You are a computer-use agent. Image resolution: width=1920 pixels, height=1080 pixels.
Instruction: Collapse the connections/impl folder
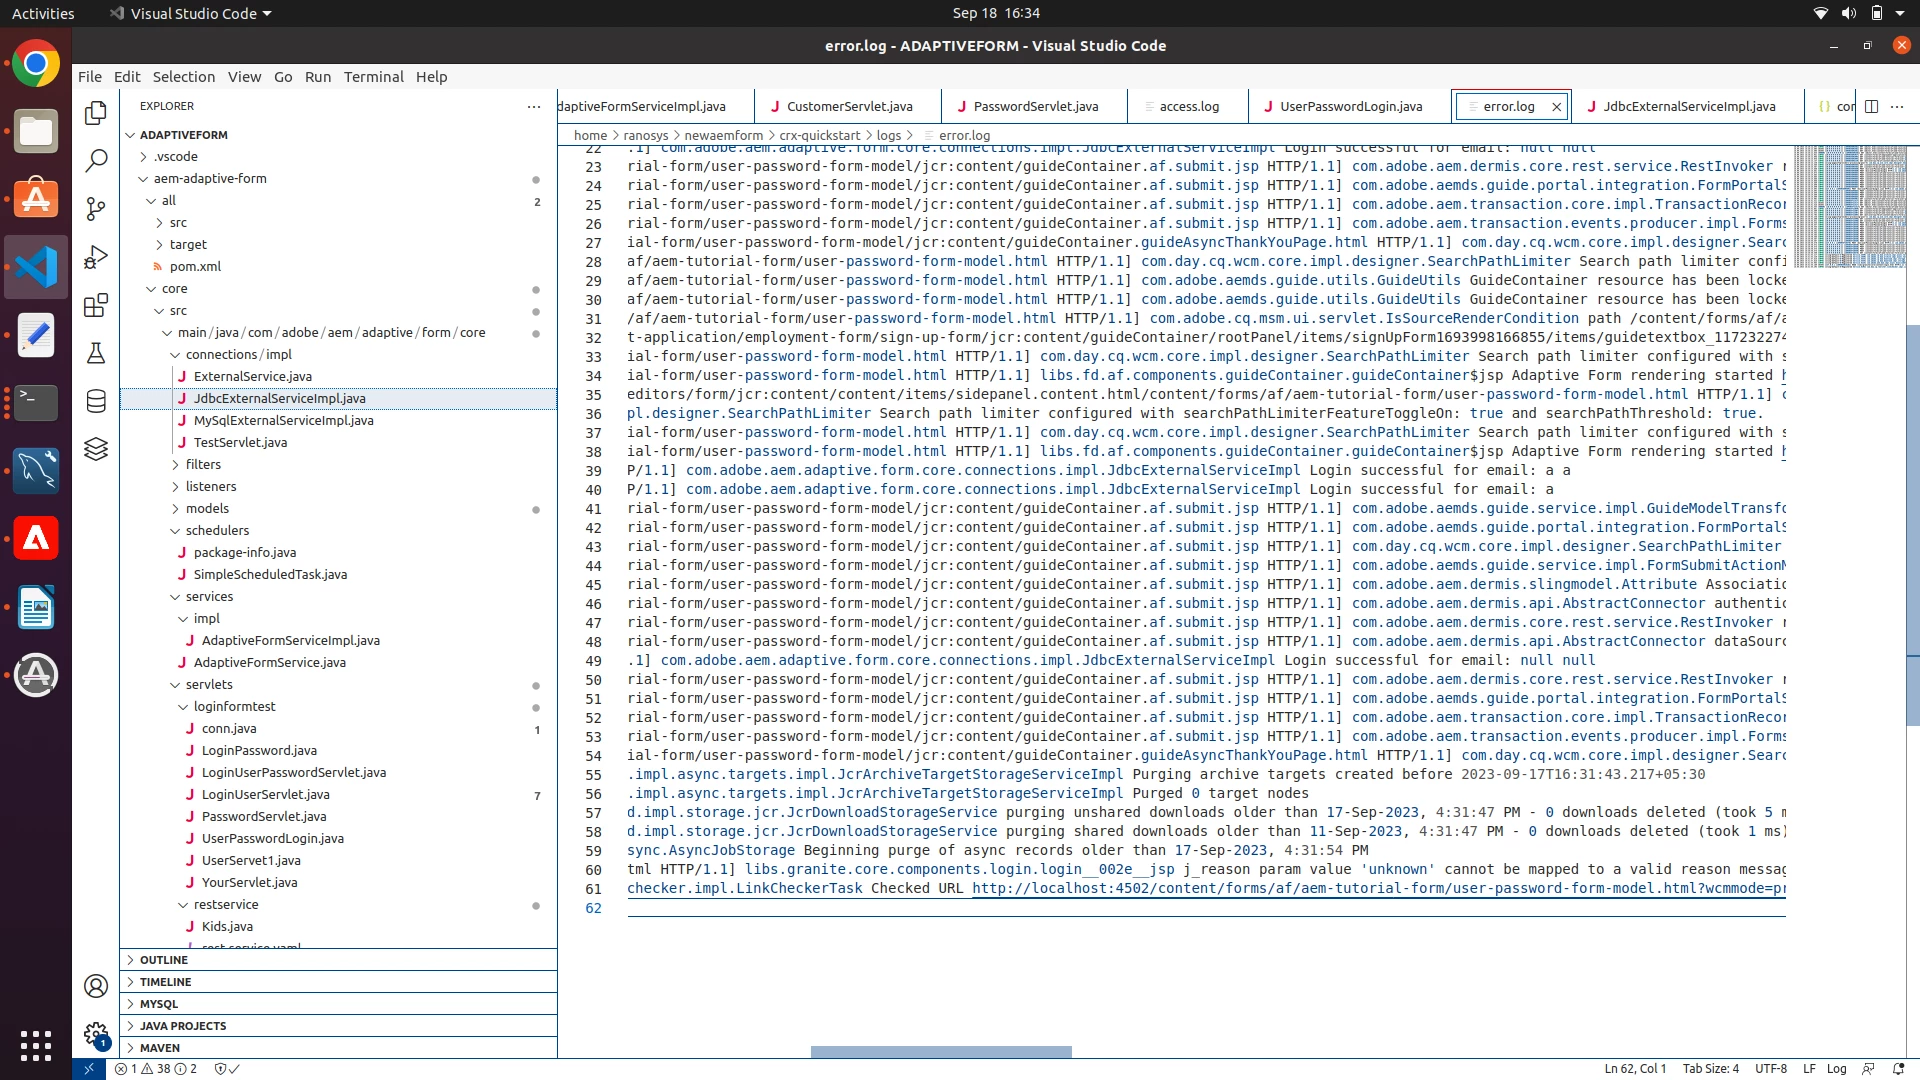(238, 354)
